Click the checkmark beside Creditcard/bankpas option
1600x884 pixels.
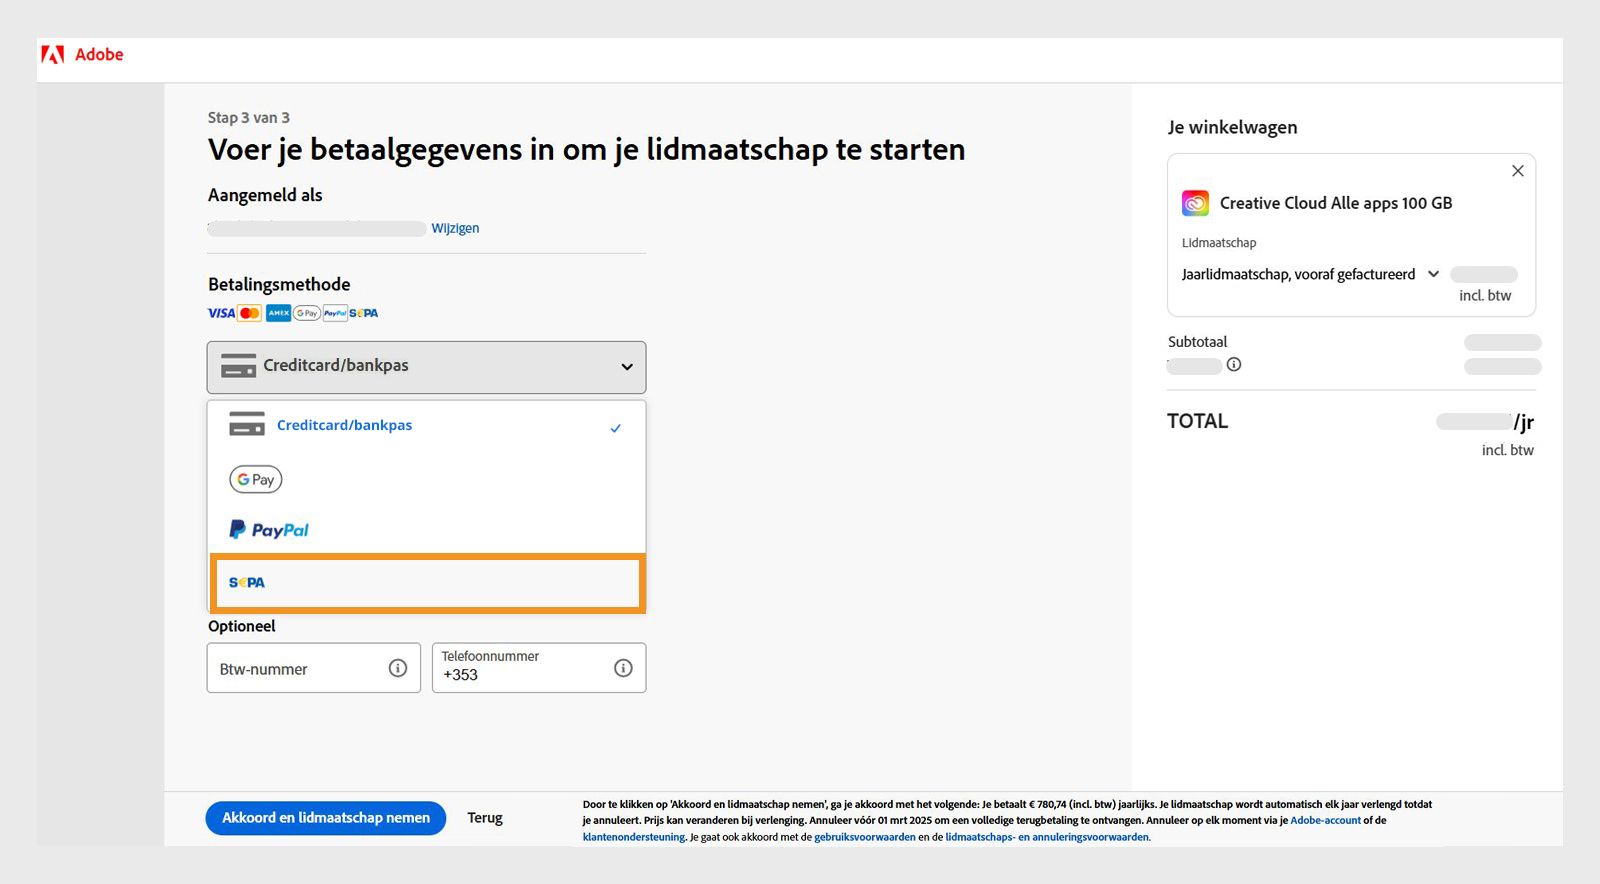click(616, 428)
